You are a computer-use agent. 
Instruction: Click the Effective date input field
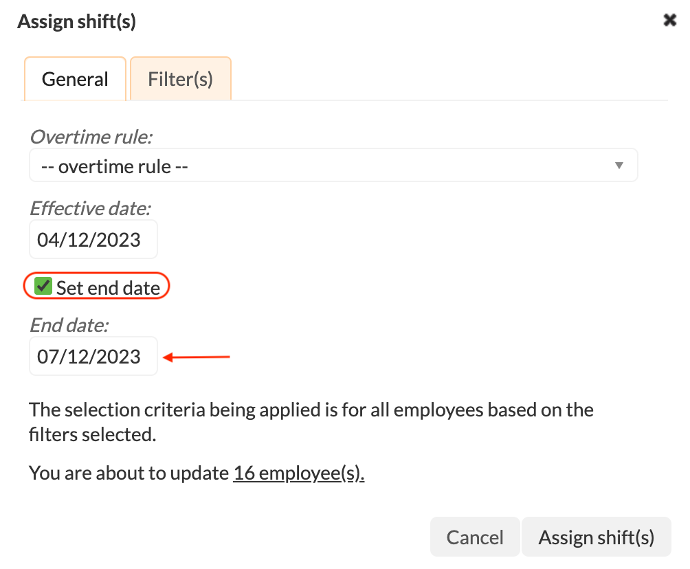pyautogui.click(x=93, y=240)
